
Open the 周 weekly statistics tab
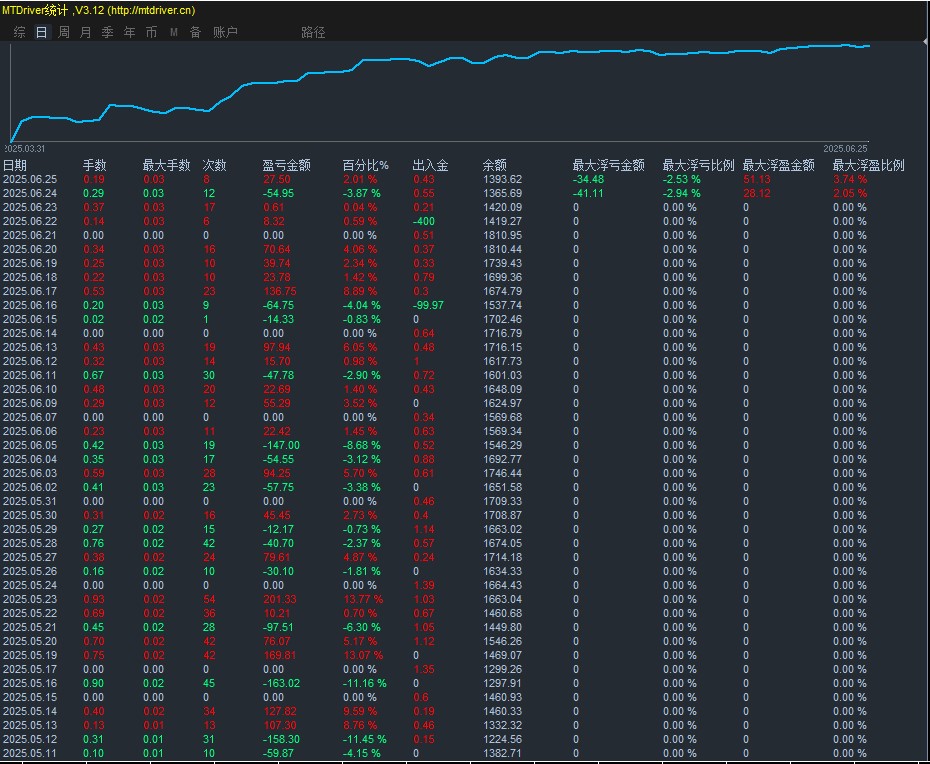[64, 32]
